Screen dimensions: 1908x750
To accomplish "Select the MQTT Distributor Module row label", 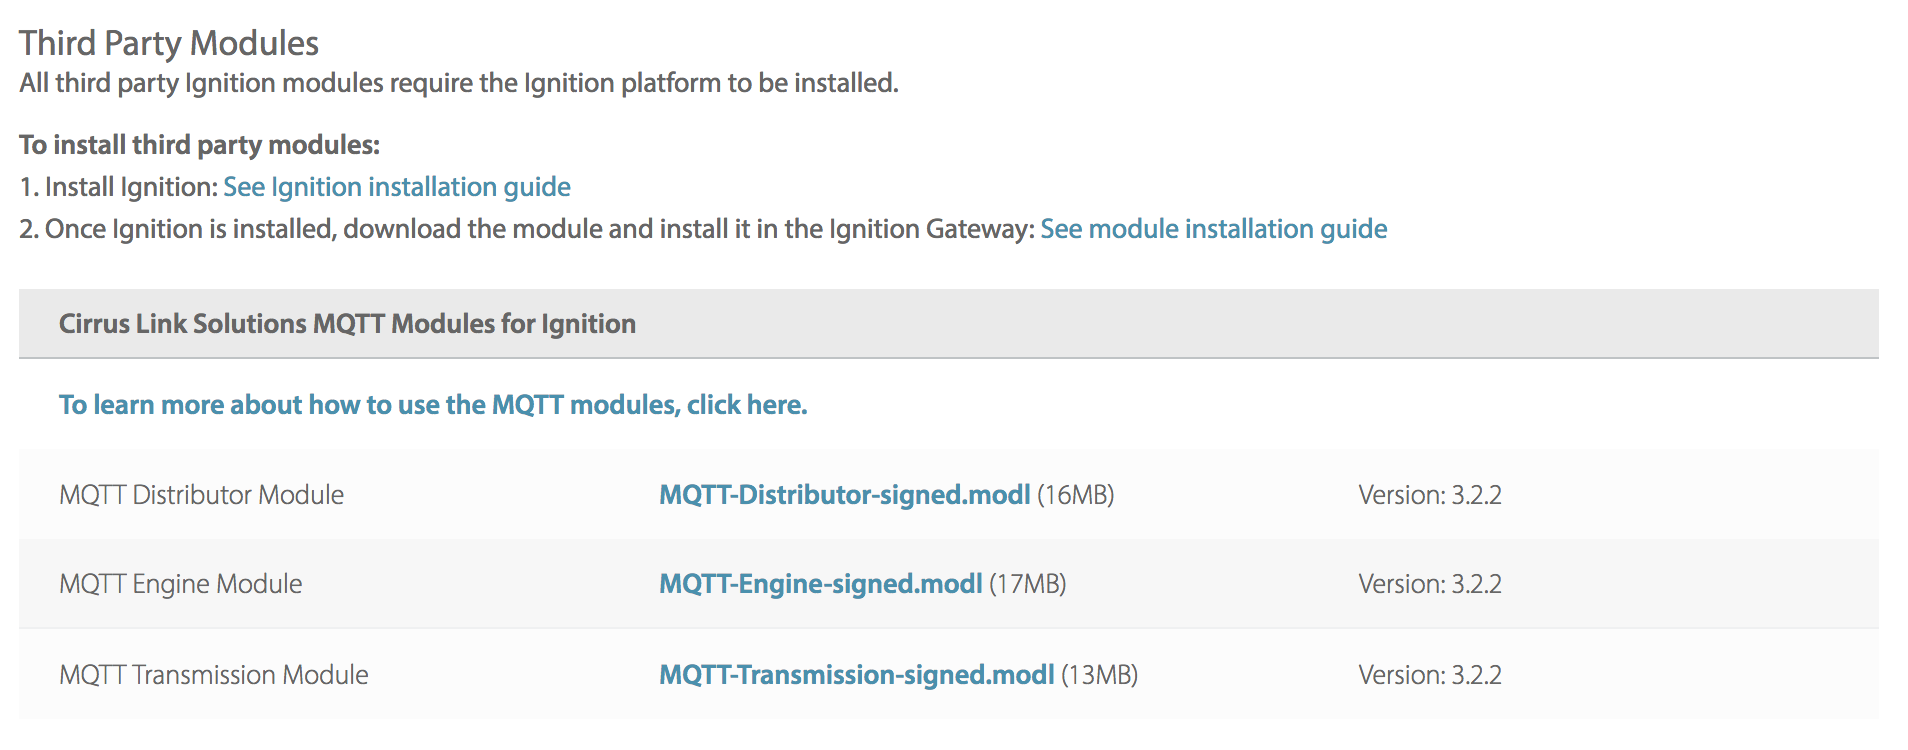I will tap(201, 495).
